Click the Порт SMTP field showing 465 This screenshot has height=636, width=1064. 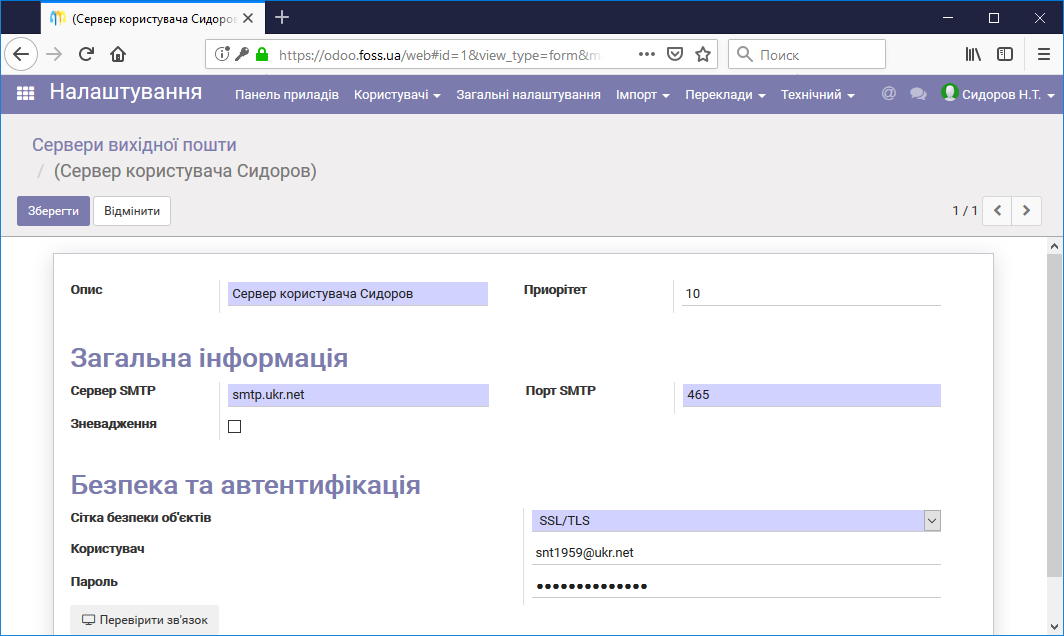[x=812, y=395]
